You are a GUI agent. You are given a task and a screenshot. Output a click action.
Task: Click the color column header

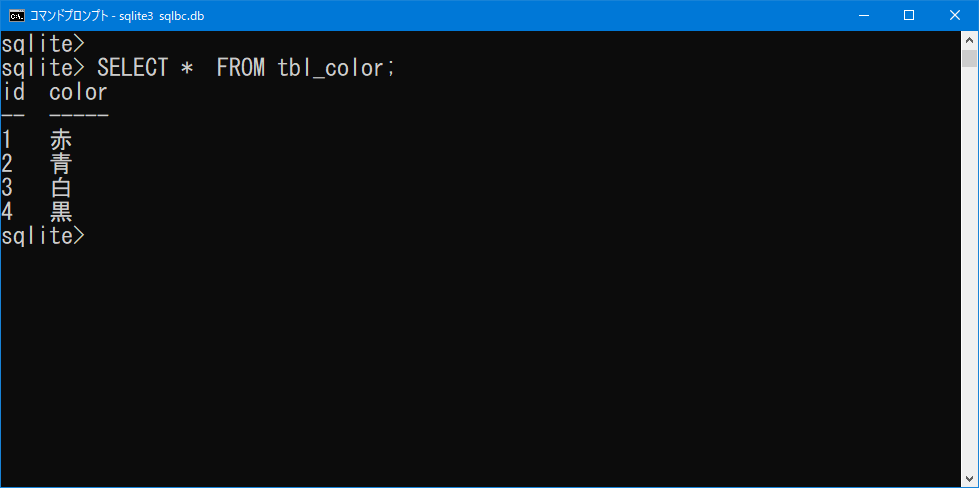point(79,92)
